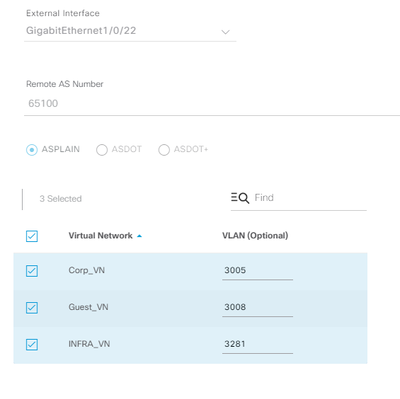Select the ASDOT radio button
The image size is (400, 399).
(x=102, y=150)
